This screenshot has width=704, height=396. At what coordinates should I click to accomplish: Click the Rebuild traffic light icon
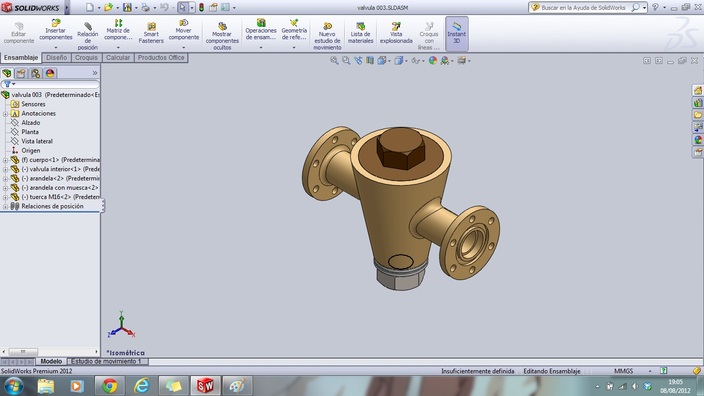(202, 8)
